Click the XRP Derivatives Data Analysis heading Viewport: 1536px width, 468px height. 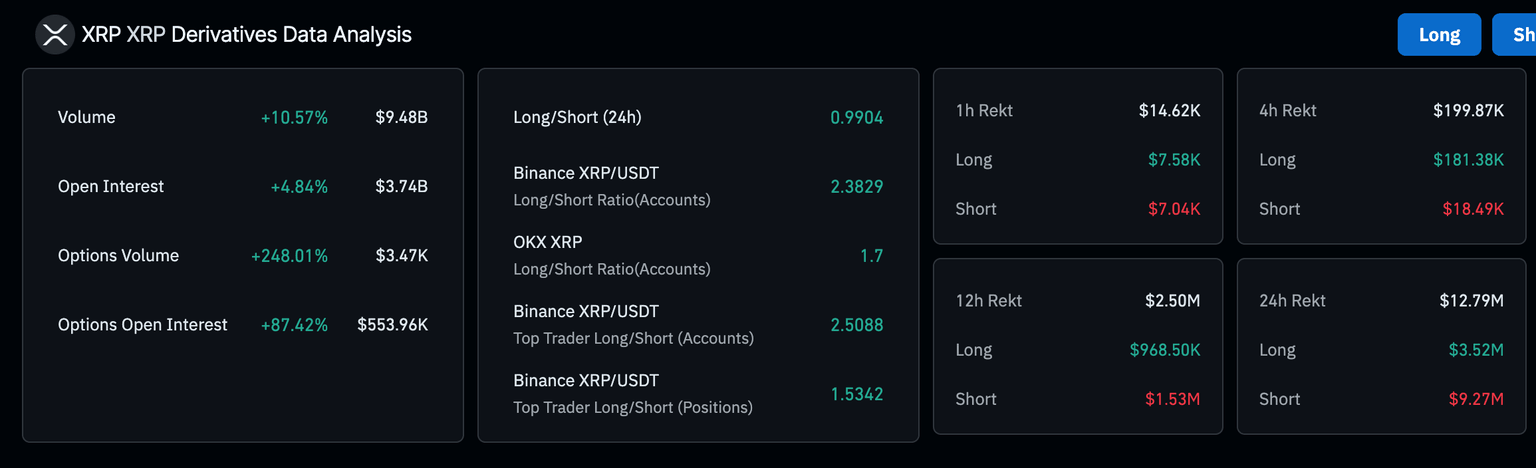pyautogui.click(x=246, y=35)
